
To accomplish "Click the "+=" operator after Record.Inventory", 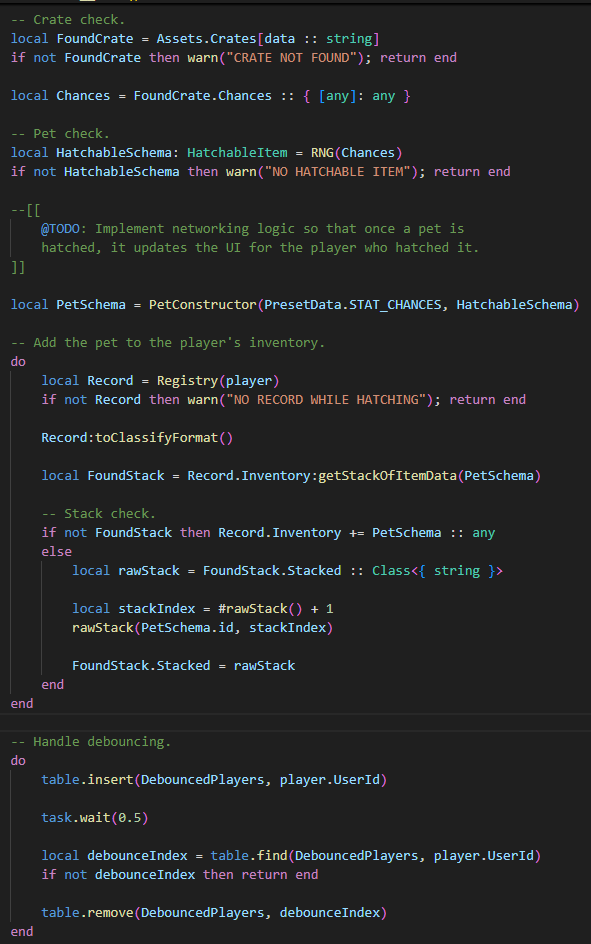I will pos(356,533).
